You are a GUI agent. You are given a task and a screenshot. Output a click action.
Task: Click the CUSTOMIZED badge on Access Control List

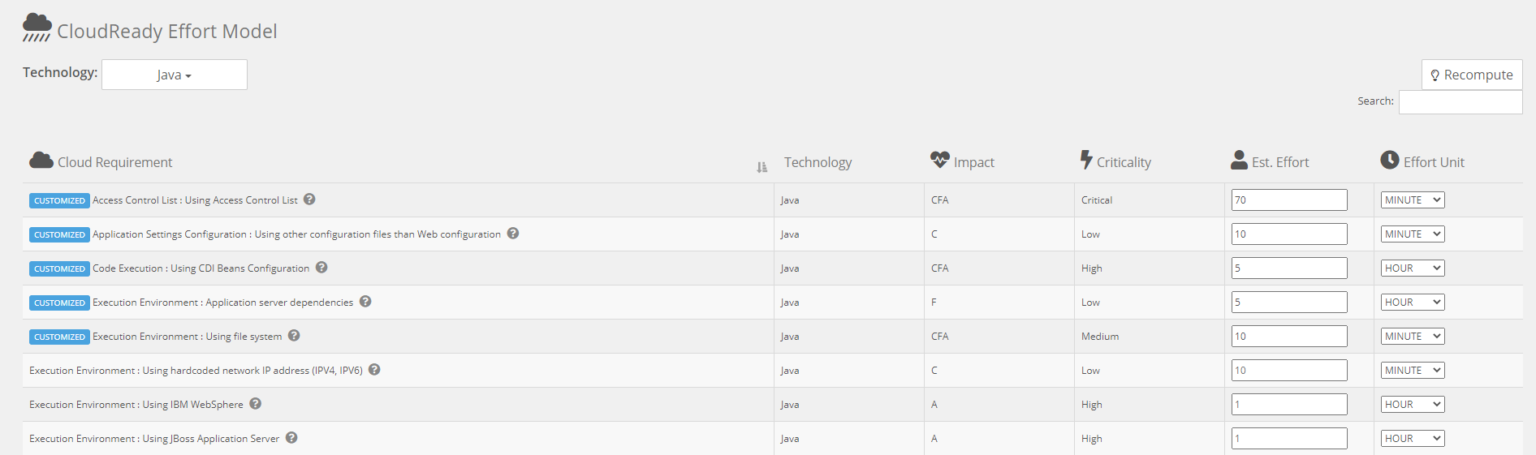click(x=59, y=200)
